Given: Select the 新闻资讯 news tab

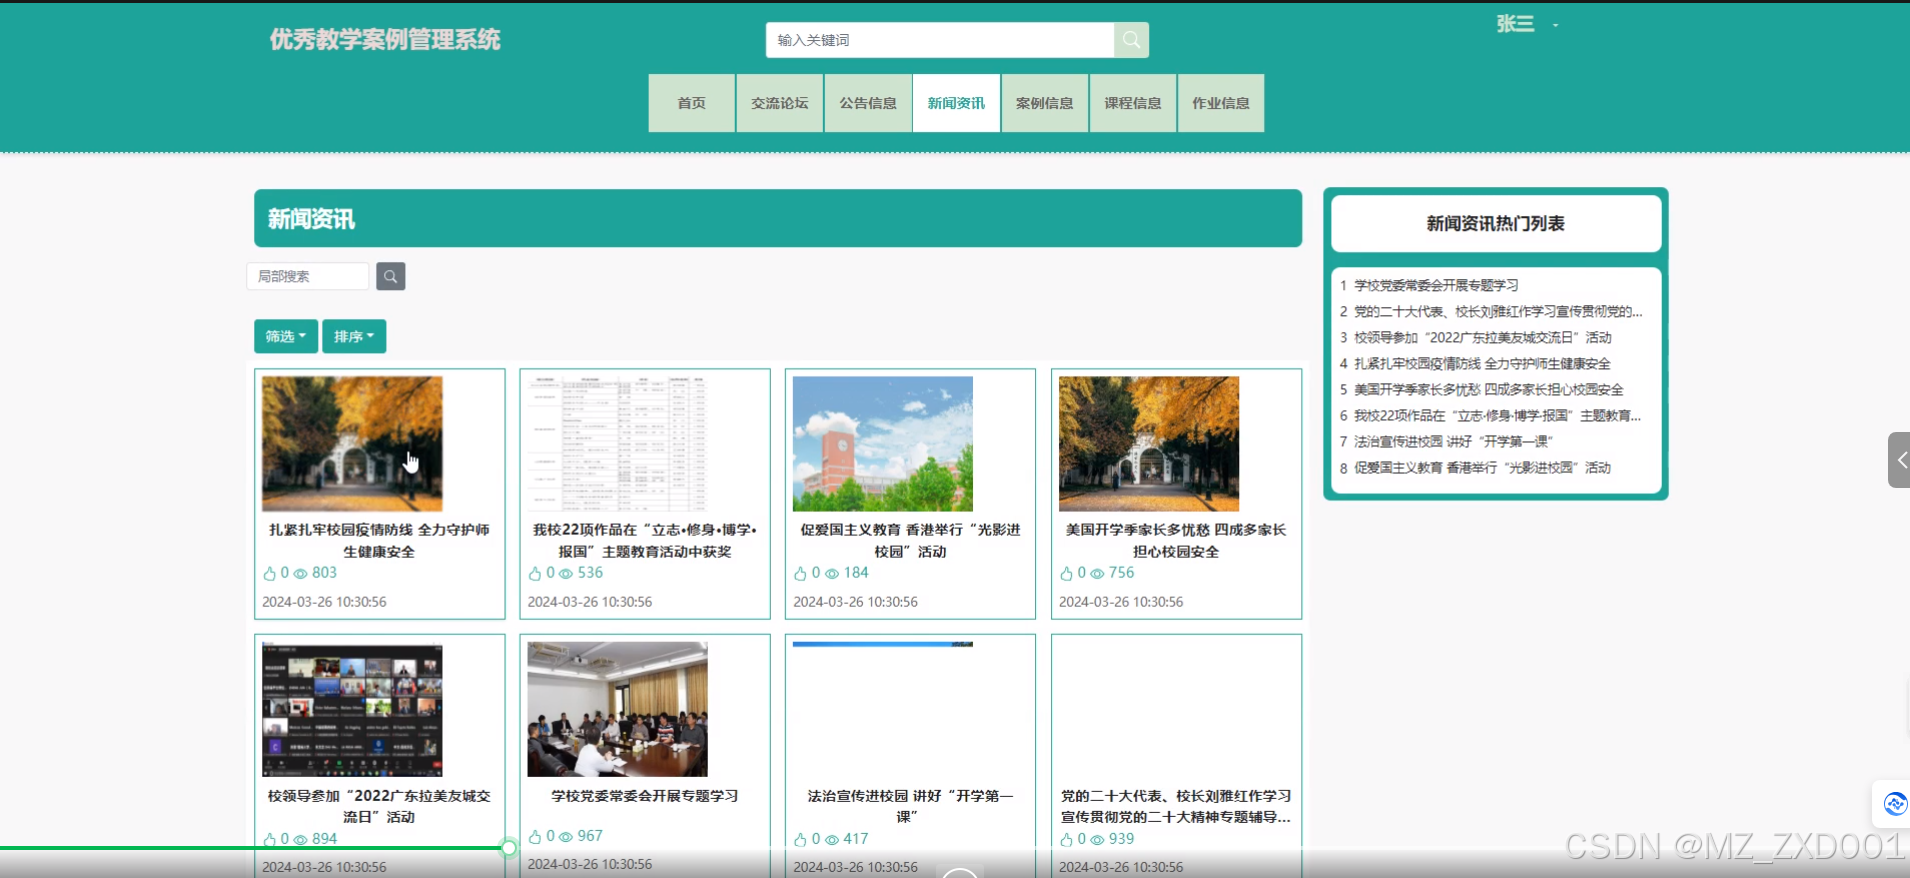Looking at the screenshot, I should coord(956,103).
